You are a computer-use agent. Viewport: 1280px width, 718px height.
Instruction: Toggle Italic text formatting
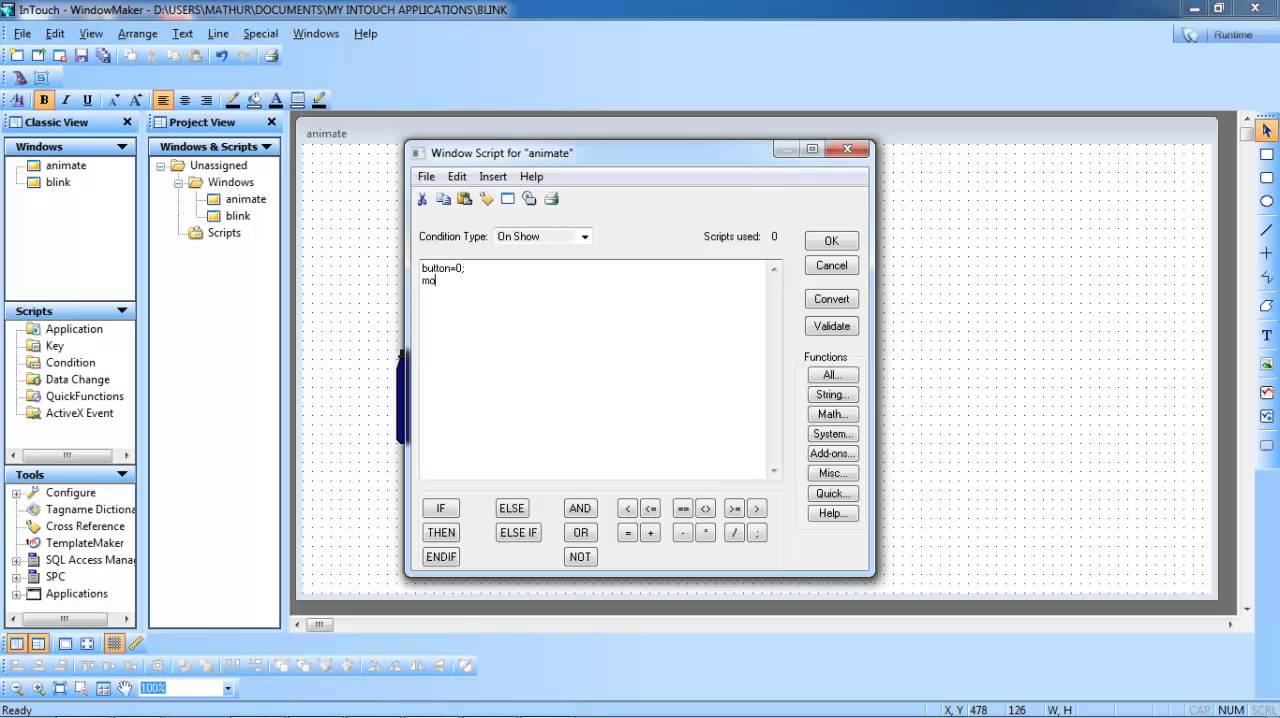coord(66,100)
